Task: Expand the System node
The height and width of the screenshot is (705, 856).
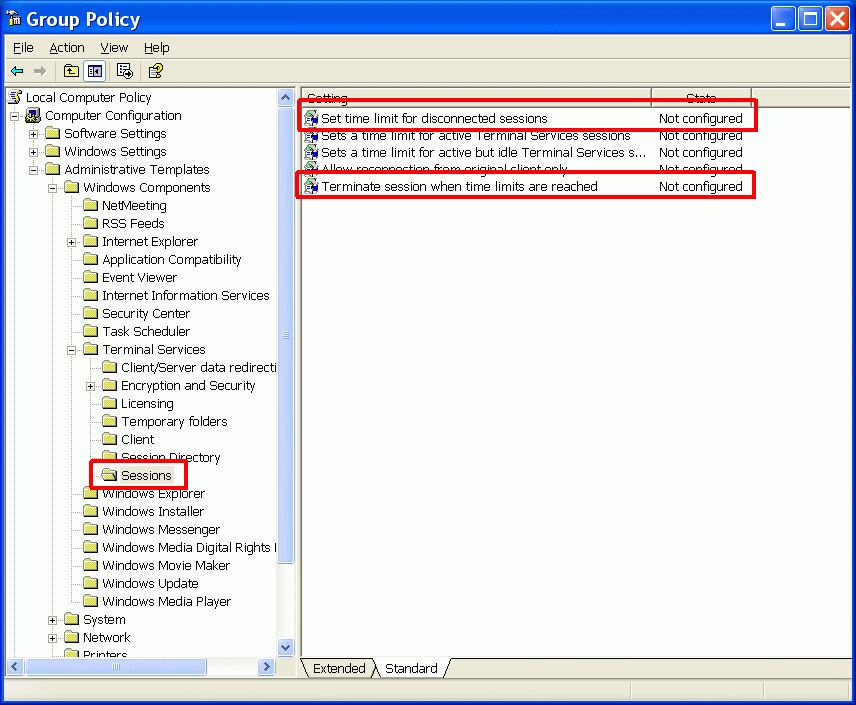Action: (52, 620)
